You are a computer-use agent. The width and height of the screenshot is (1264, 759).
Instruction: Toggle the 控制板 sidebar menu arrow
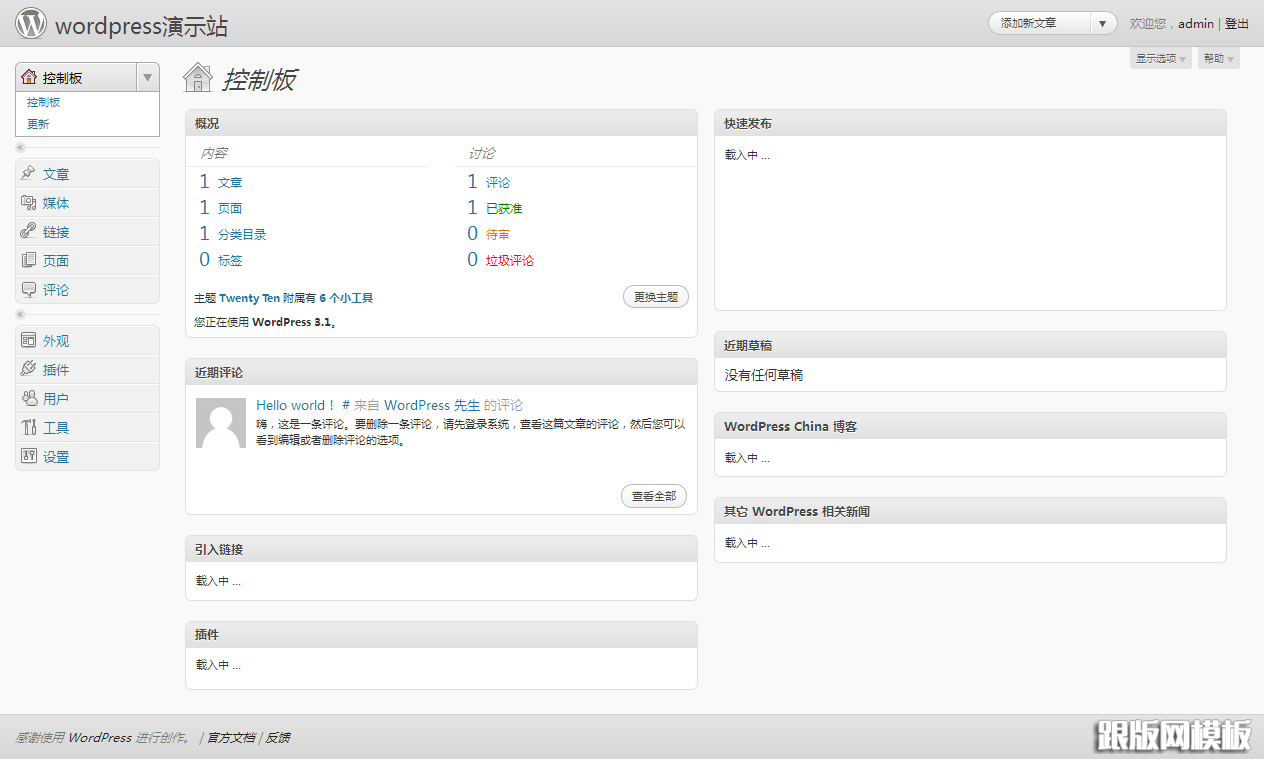point(147,77)
